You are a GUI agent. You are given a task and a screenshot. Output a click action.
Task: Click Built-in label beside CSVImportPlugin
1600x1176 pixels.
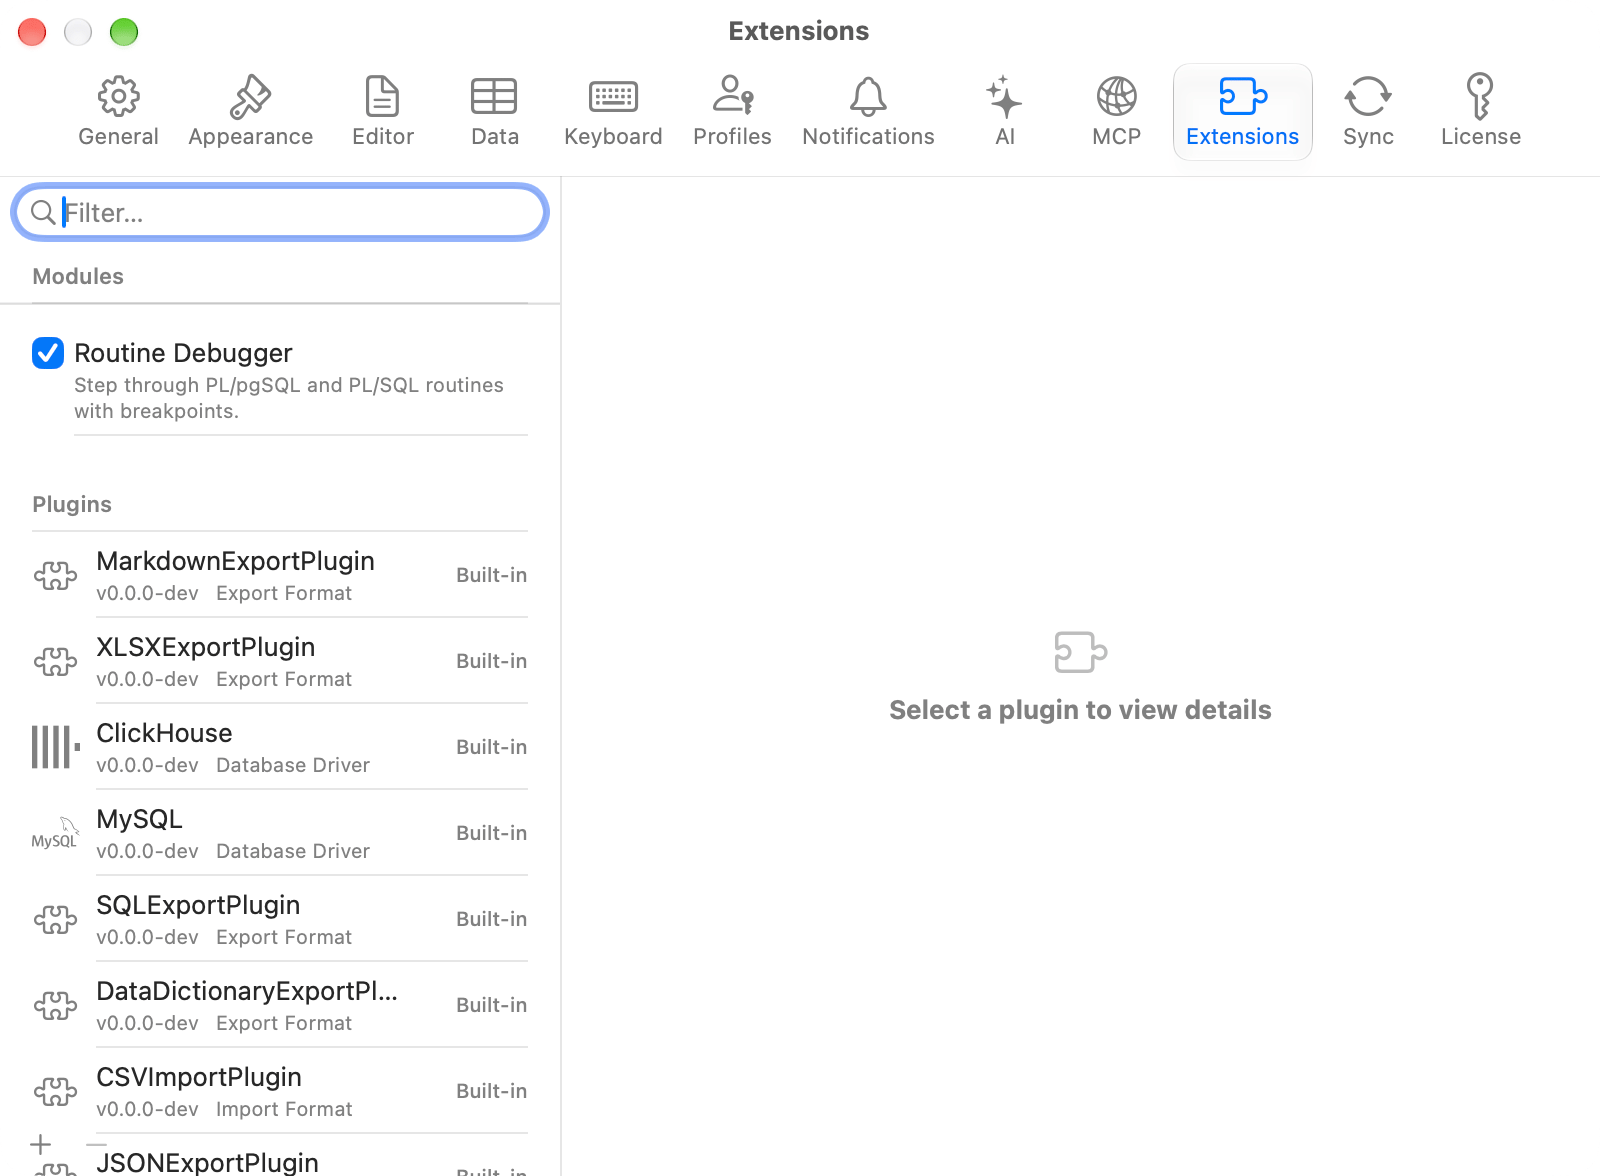(491, 1091)
